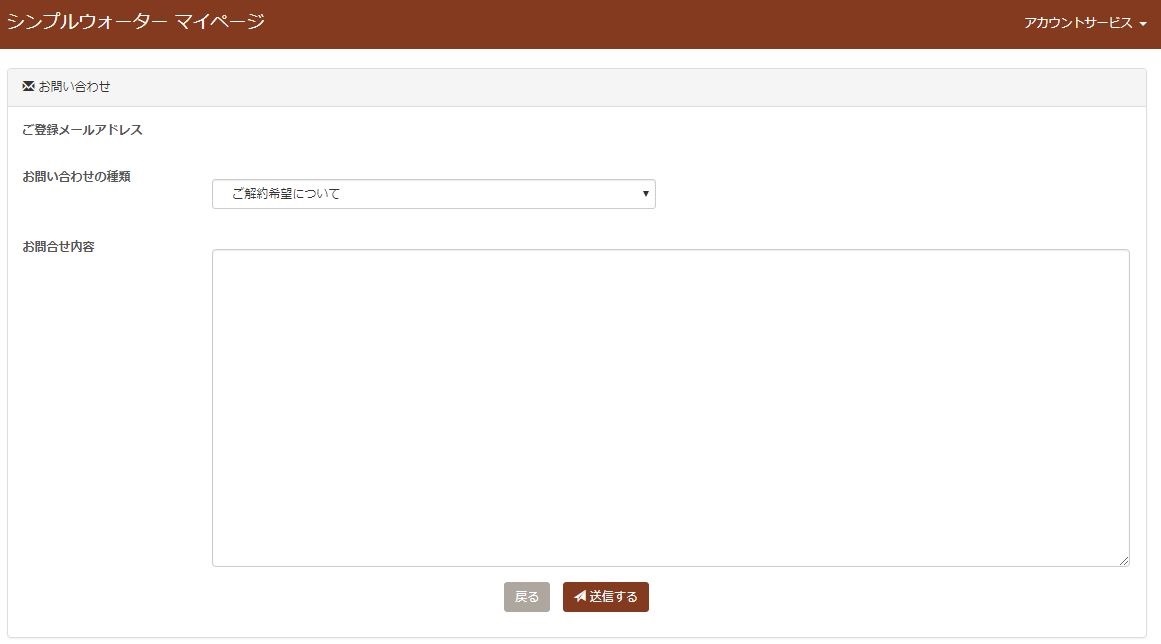Expand the ご解約希望について combo box
1161x644 pixels.
point(433,194)
